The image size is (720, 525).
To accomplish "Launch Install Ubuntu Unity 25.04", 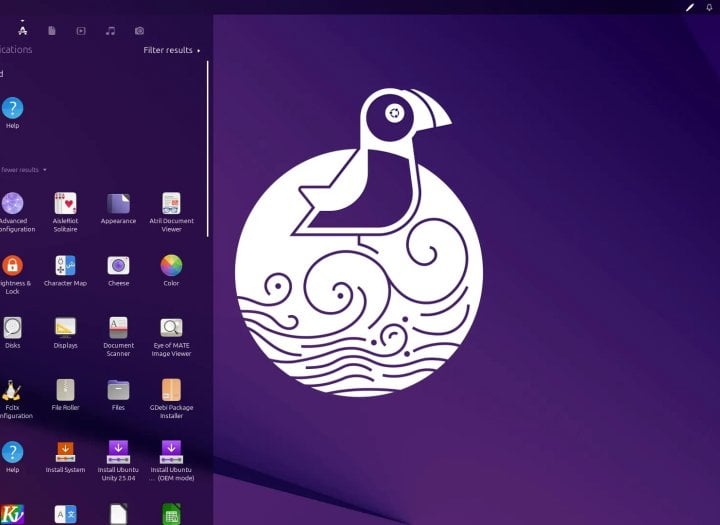I will click(118, 461).
